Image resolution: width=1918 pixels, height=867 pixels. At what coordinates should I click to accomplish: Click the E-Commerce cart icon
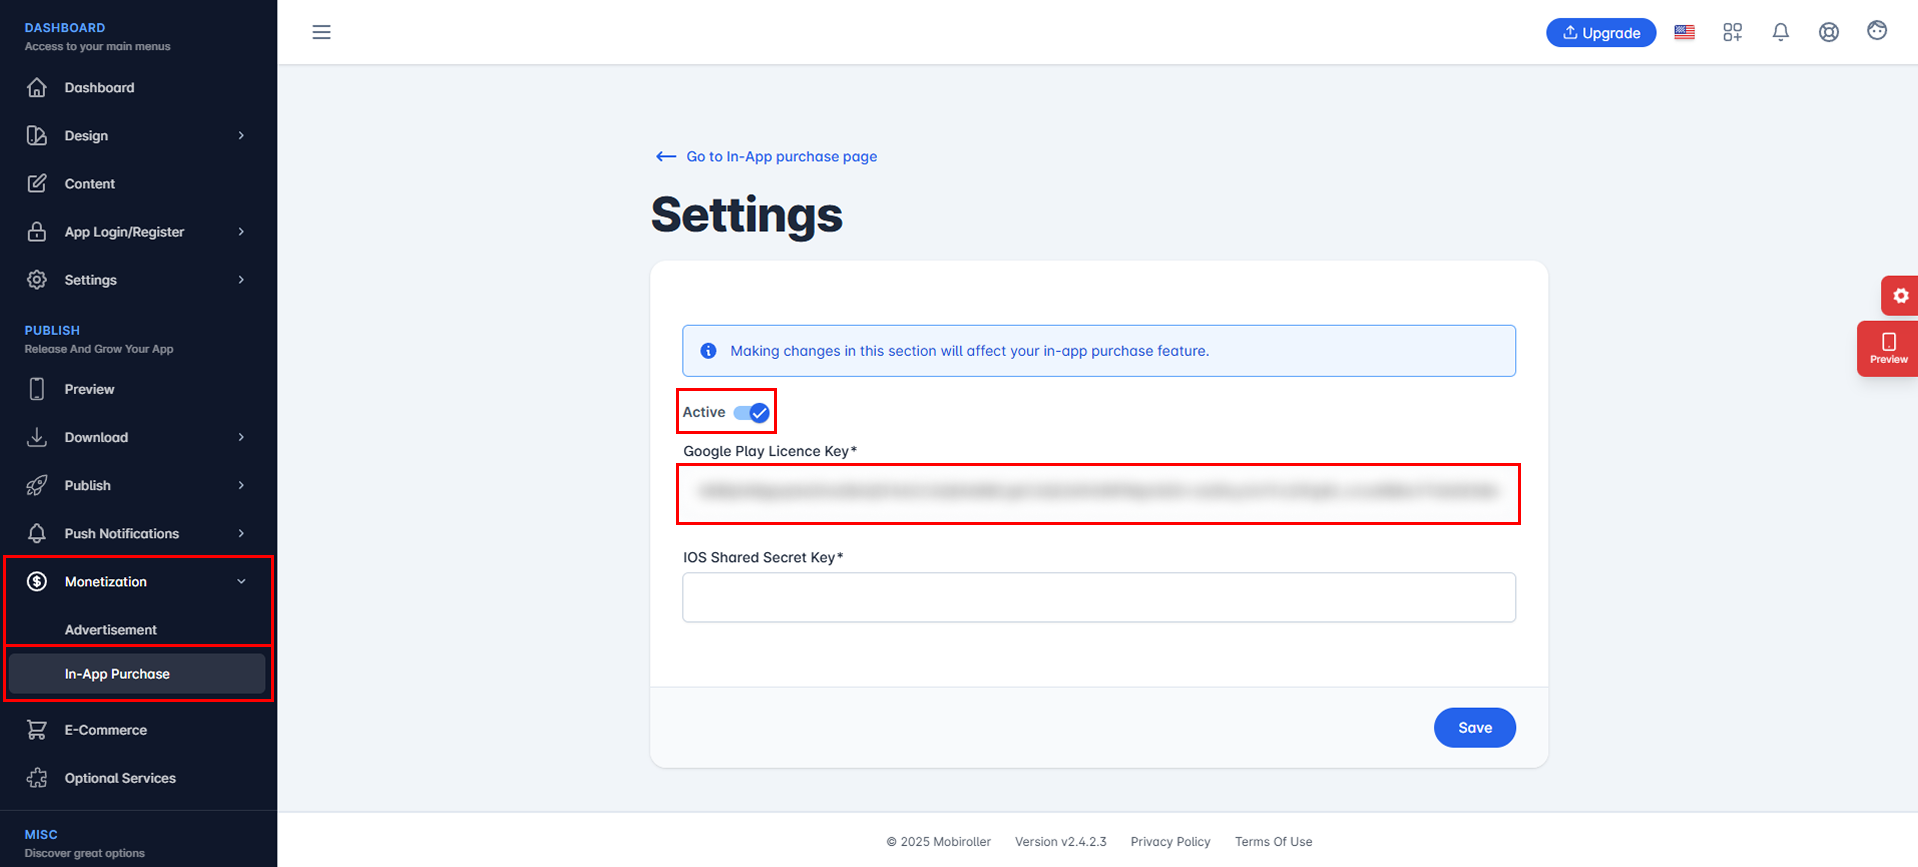point(37,730)
